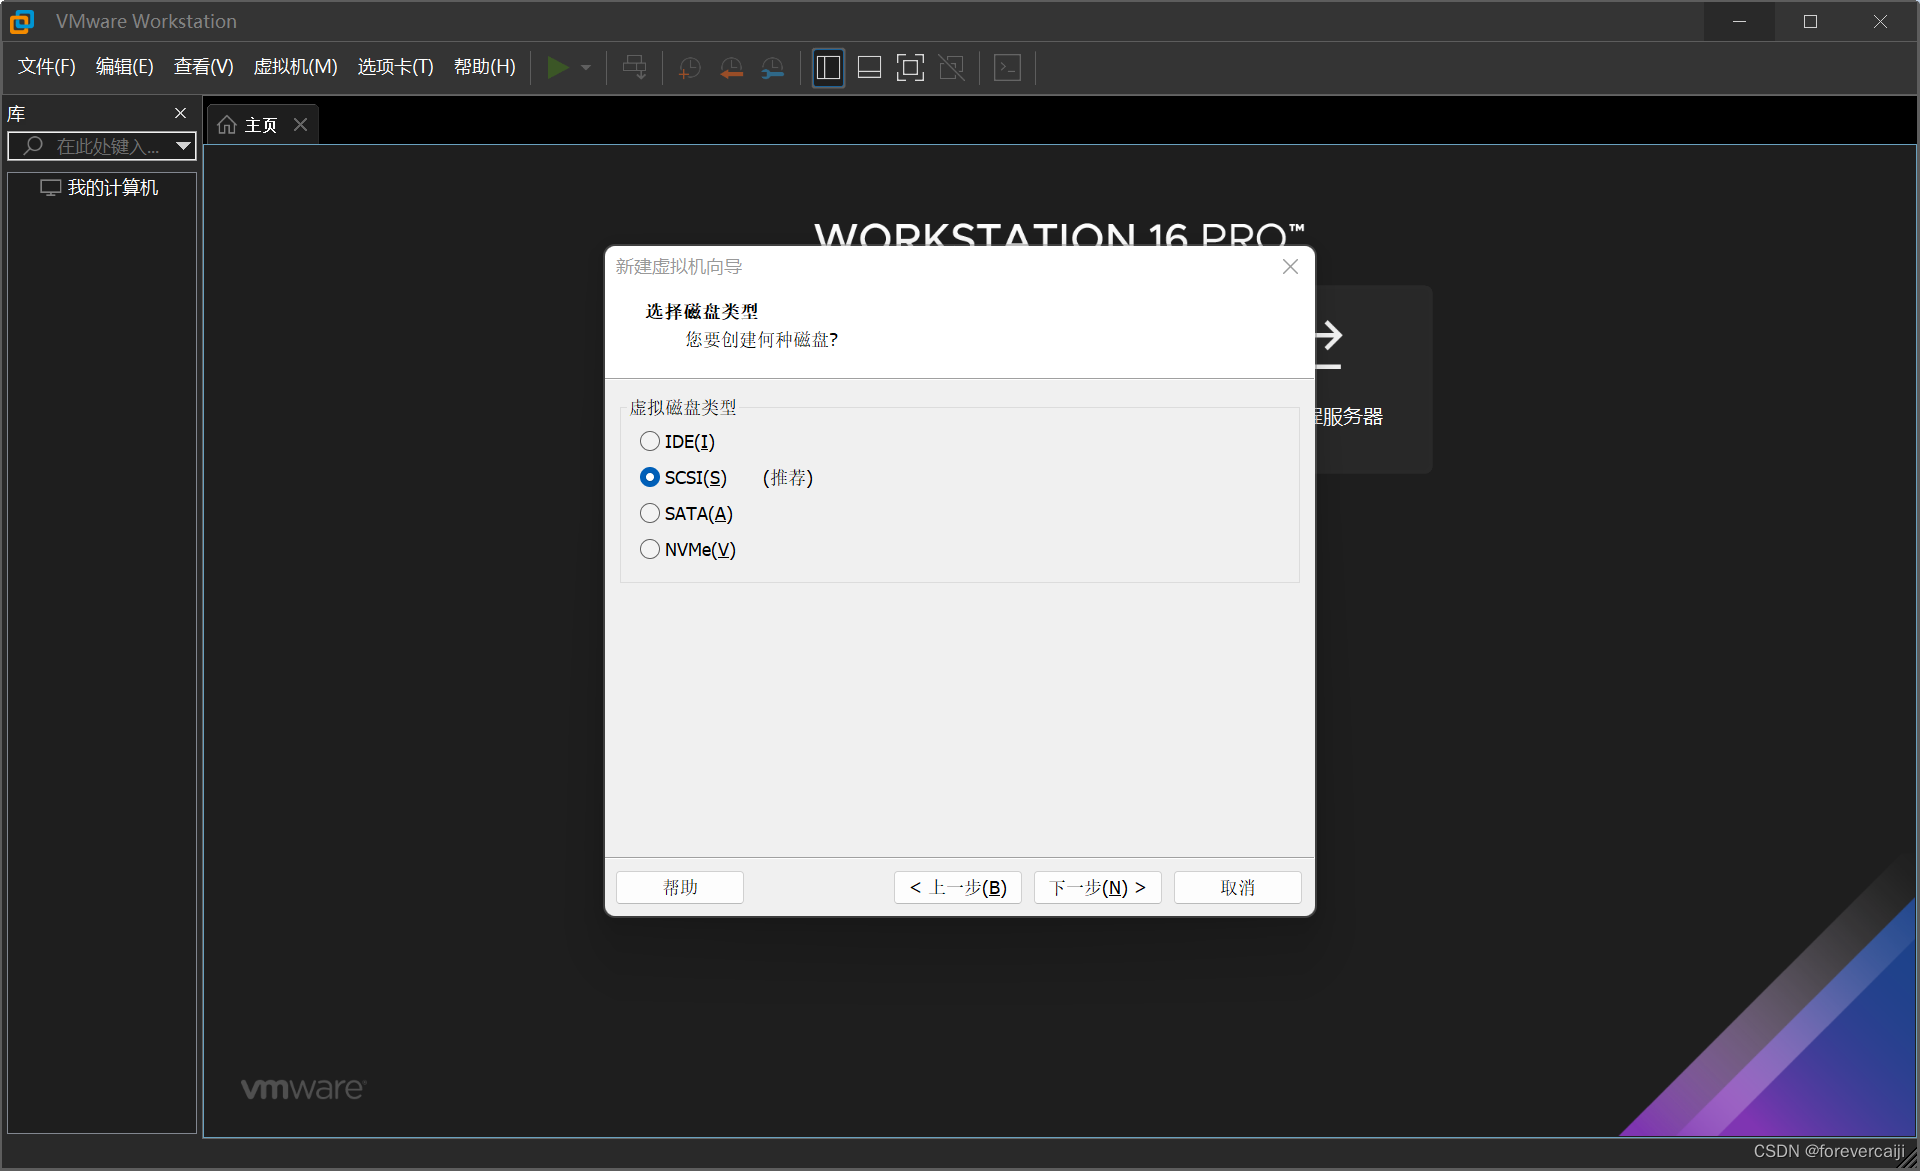Choose the NVMe(V) disk type

point(650,549)
